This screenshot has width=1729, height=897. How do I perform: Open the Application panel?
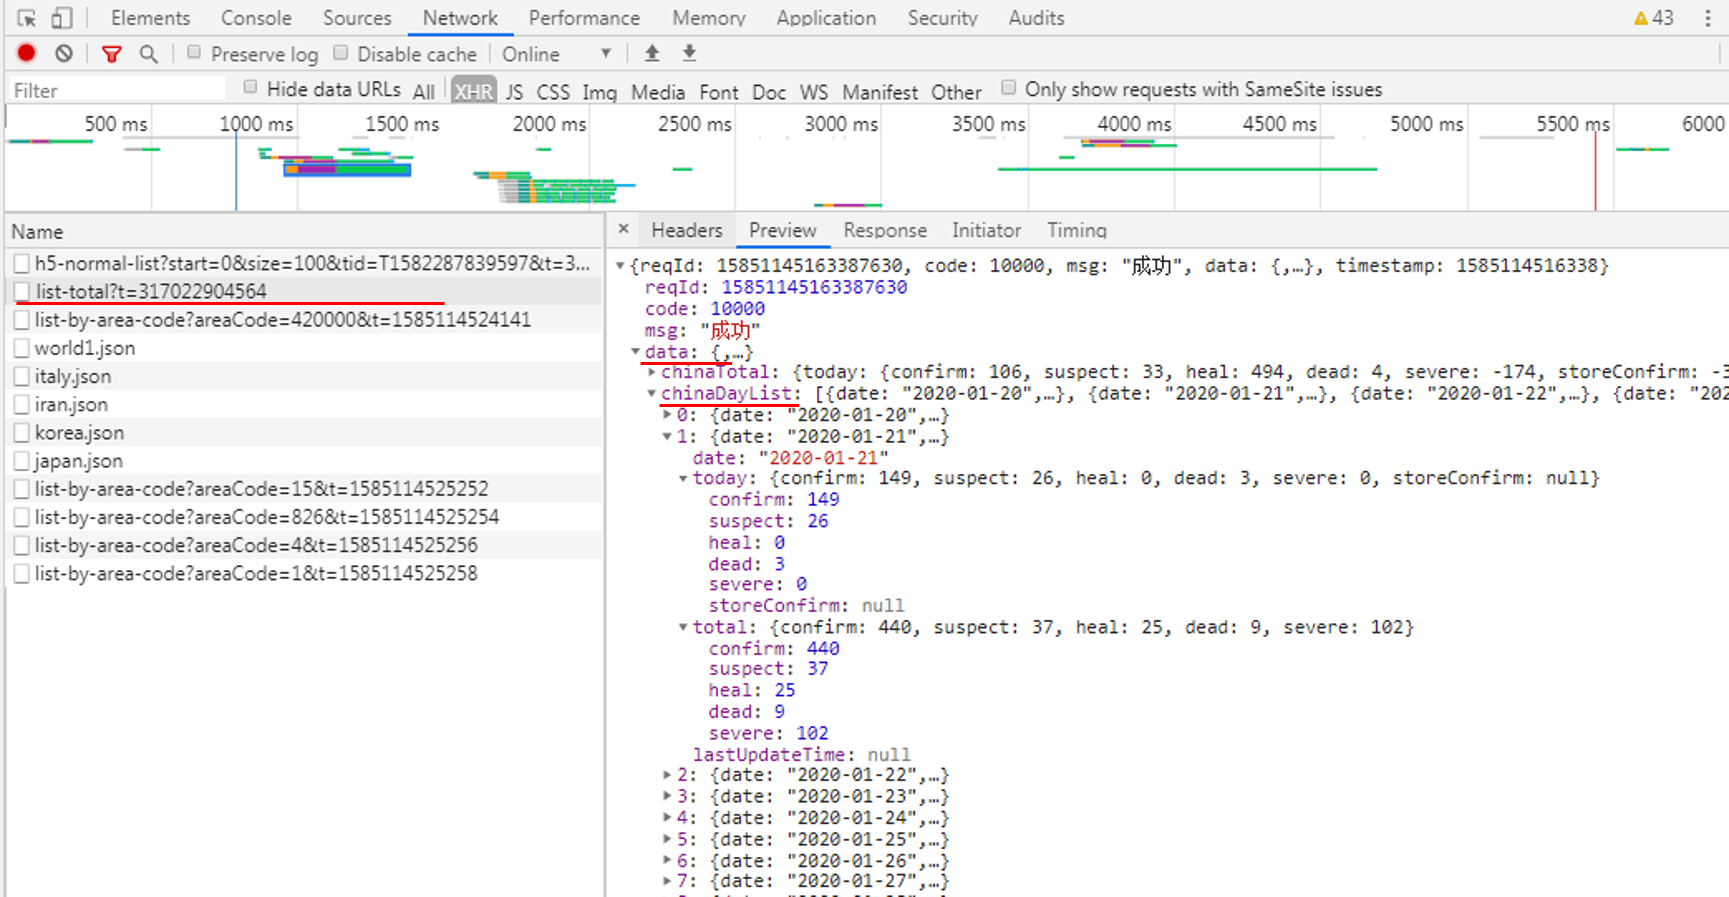click(x=826, y=18)
